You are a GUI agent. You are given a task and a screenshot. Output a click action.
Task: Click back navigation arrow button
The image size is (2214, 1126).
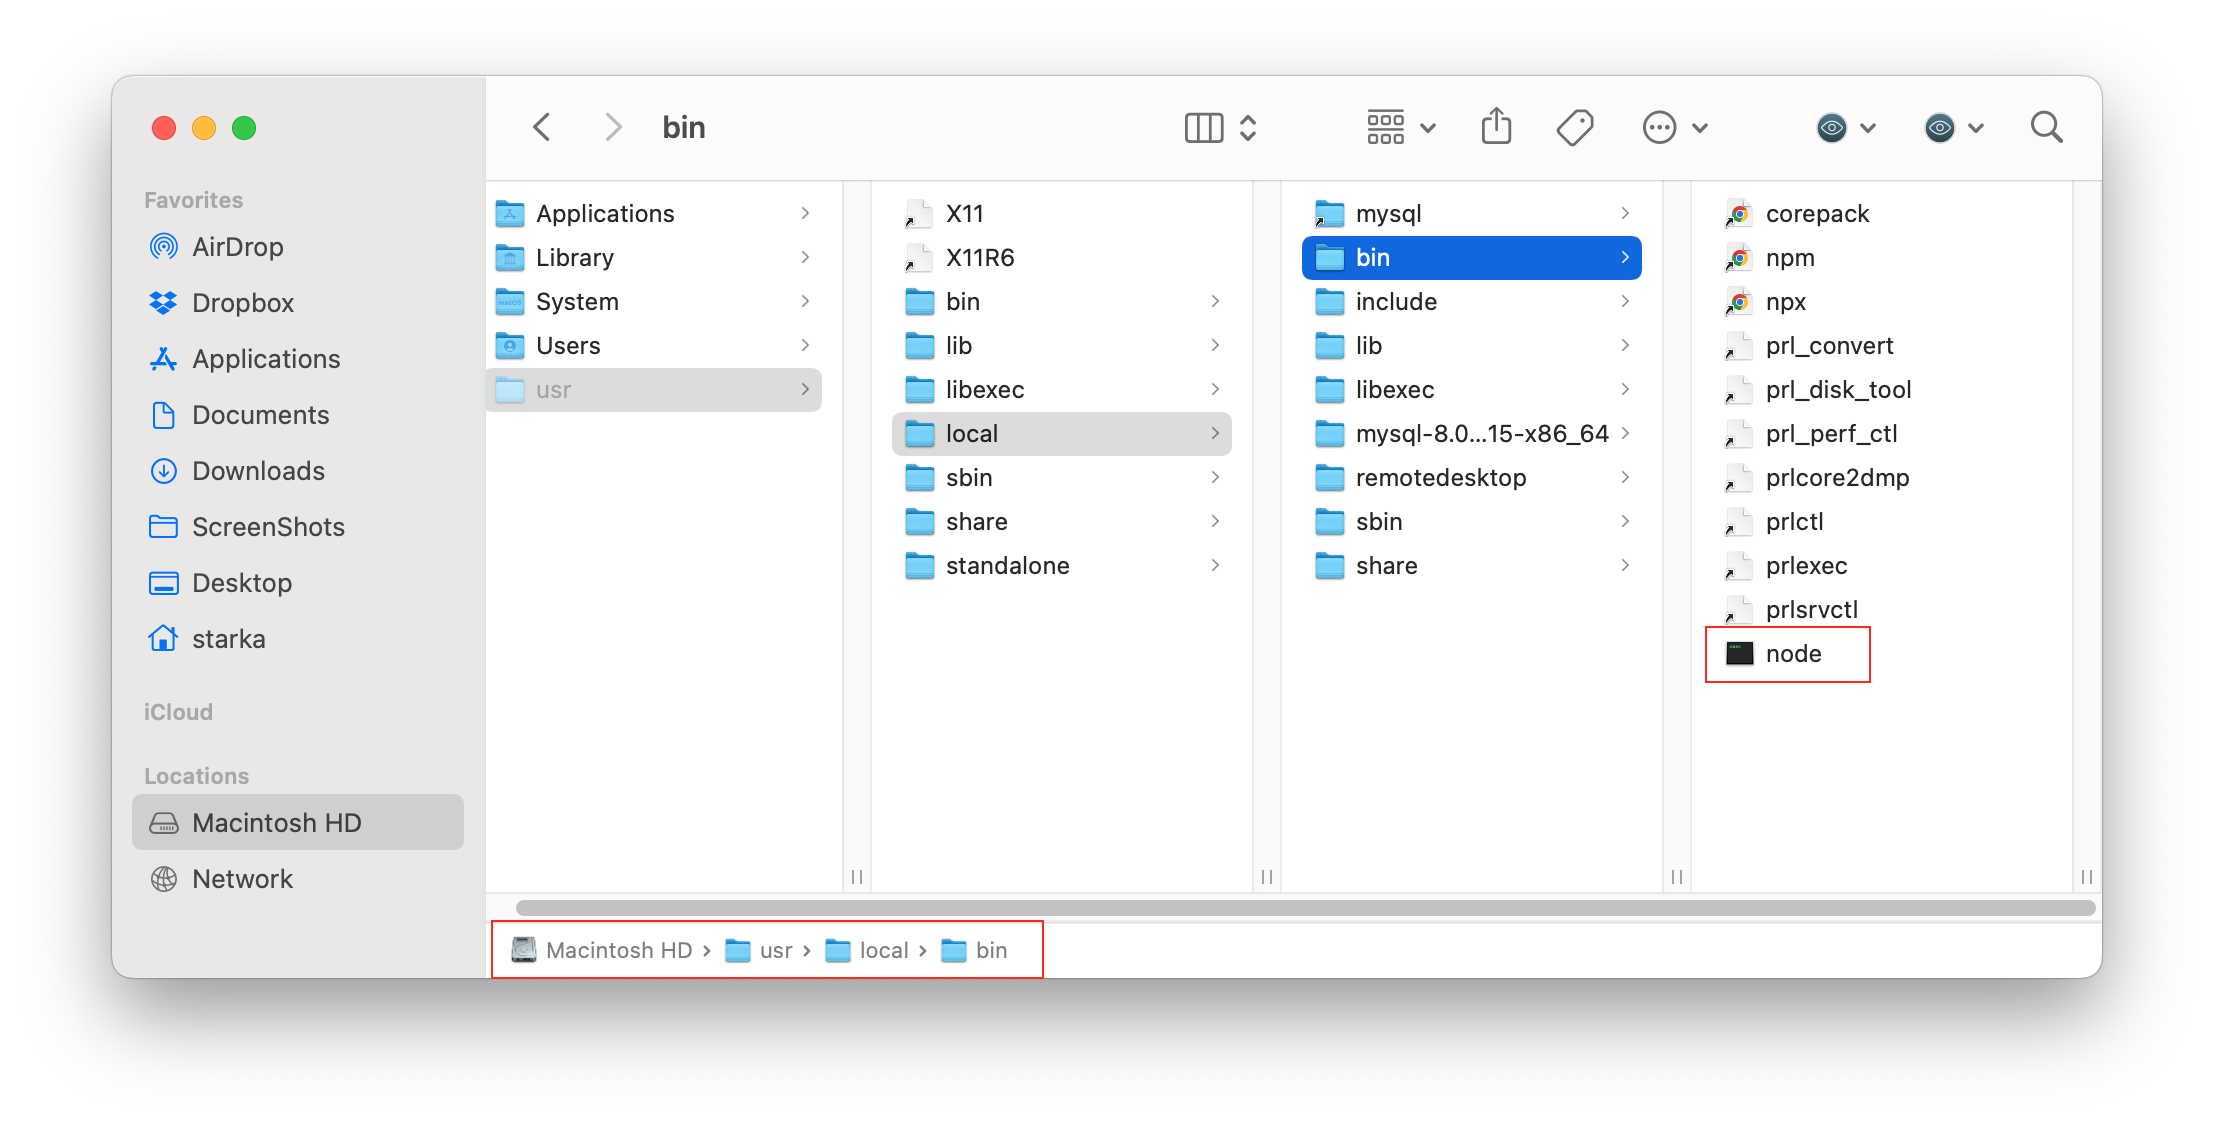[541, 126]
